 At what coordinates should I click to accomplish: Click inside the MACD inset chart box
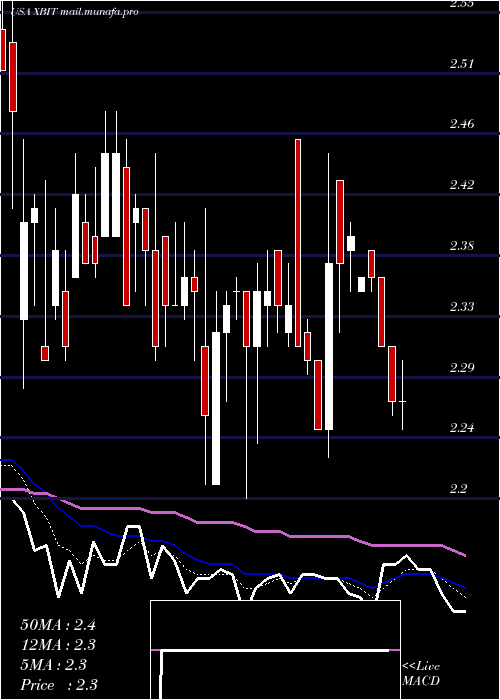[x=275, y=650]
